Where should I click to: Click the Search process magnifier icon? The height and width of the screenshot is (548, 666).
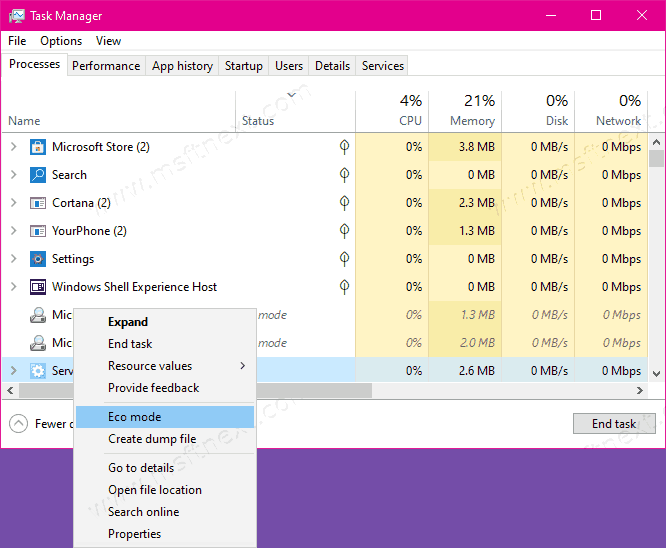(x=38, y=175)
